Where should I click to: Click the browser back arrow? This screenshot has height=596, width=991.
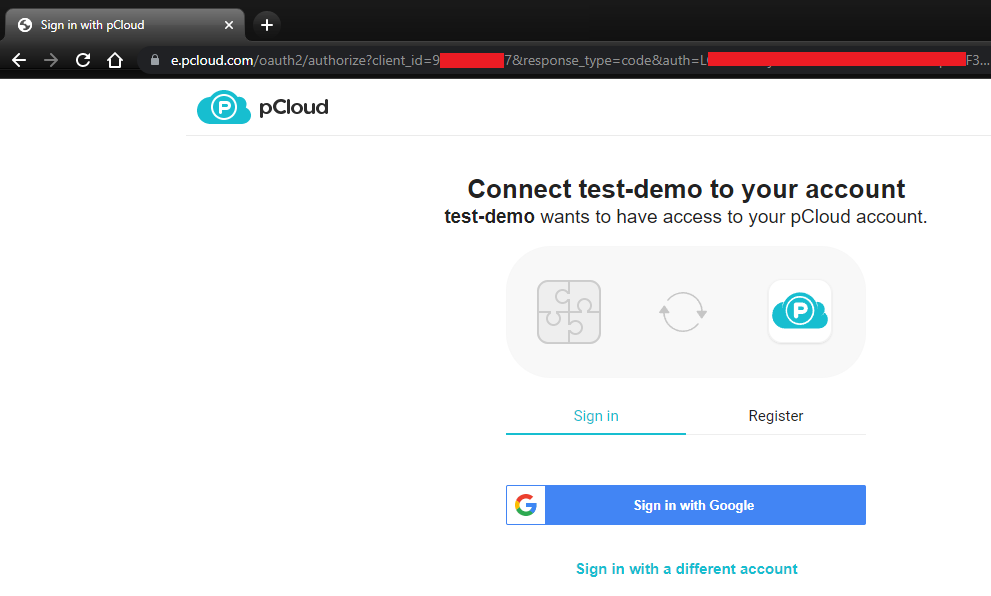[x=19, y=60]
